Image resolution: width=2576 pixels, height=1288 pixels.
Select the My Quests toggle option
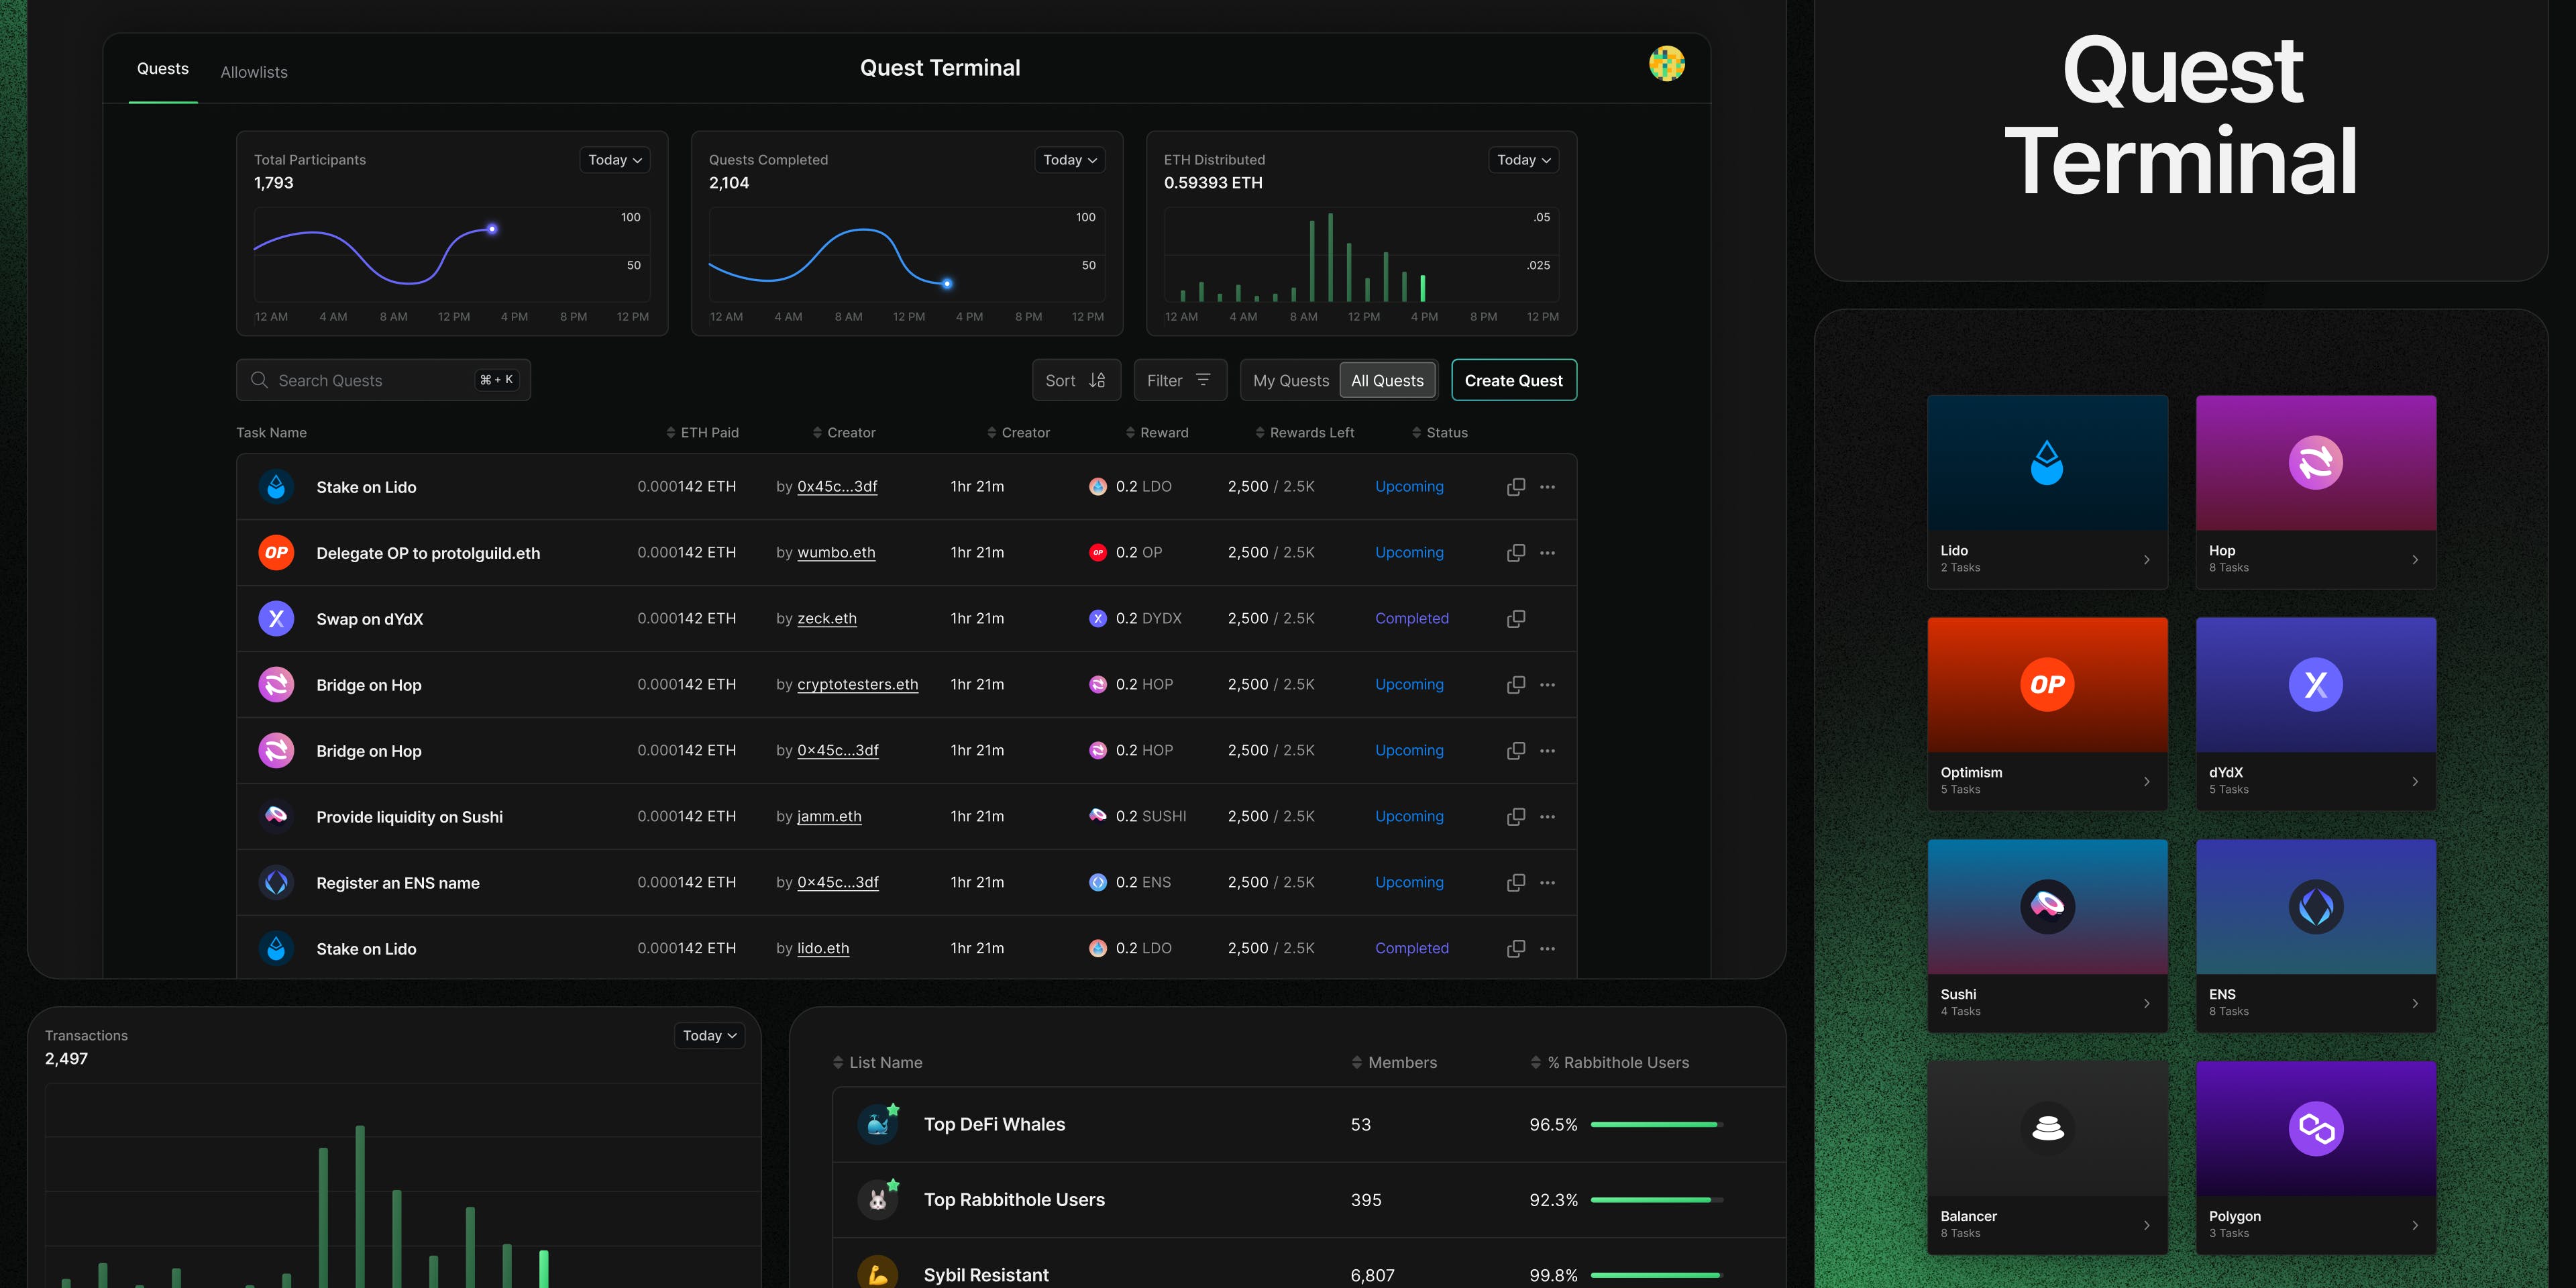[x=1291, y=381]
